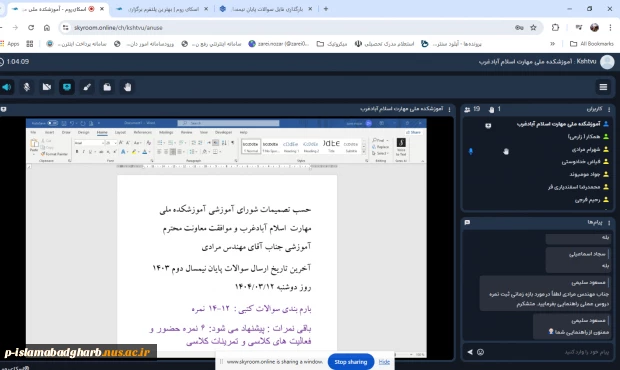Image resolution: width=620 pixels, height=370 pixels.
Task: Open the Layout tab in shared Word
Action: tap(120, 132)
